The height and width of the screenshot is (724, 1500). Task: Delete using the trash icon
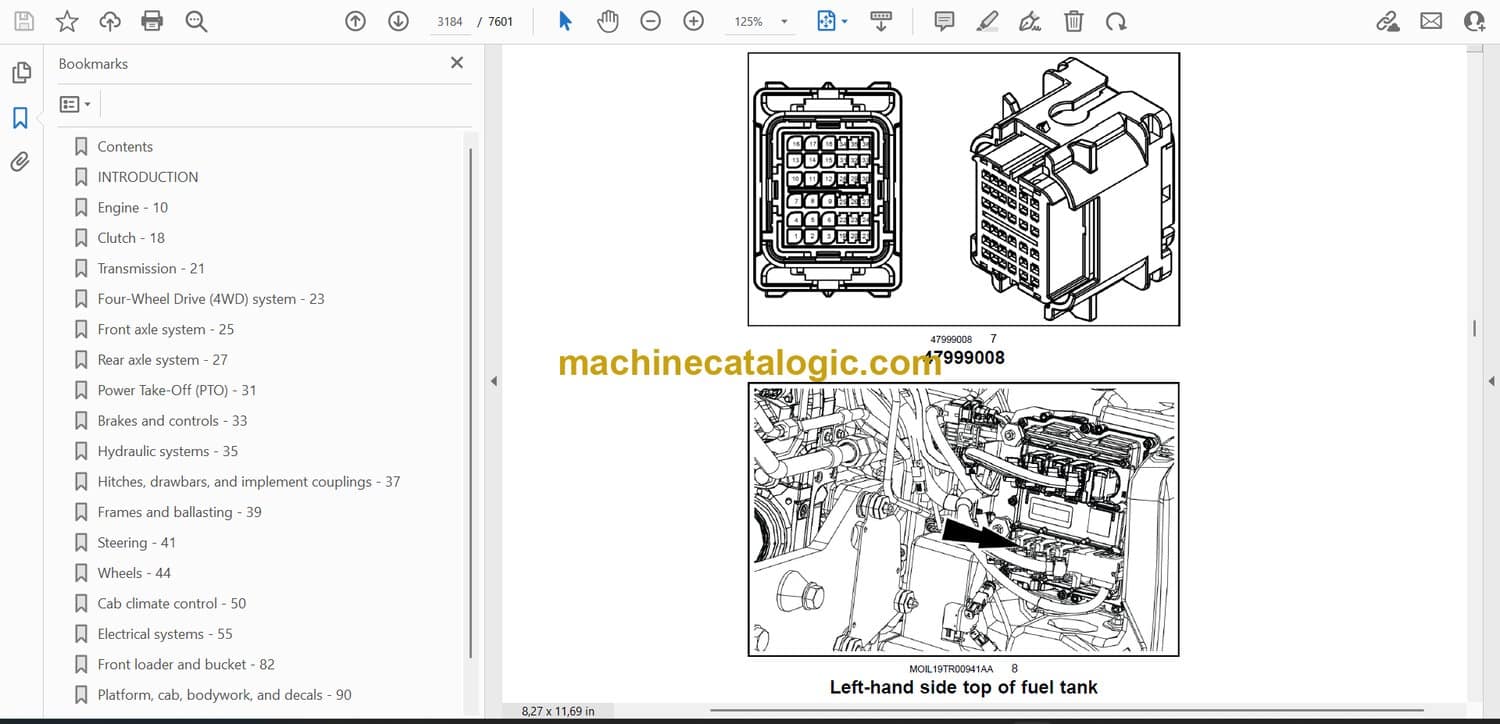(x=1073, y=21)
